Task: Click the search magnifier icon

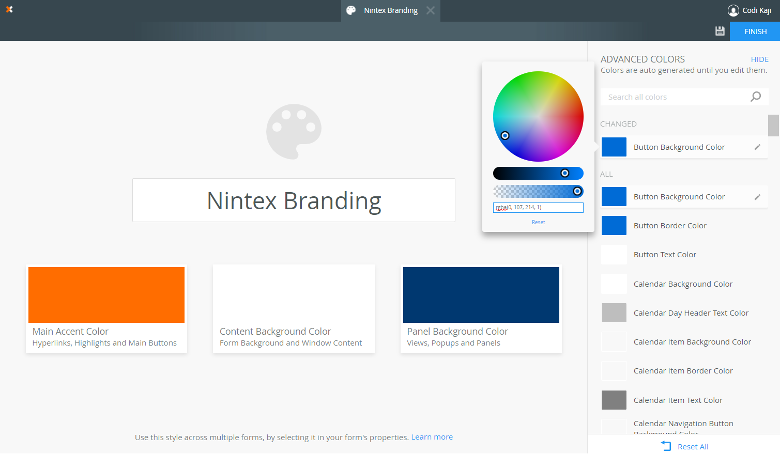Action: (x=756, y=96)
